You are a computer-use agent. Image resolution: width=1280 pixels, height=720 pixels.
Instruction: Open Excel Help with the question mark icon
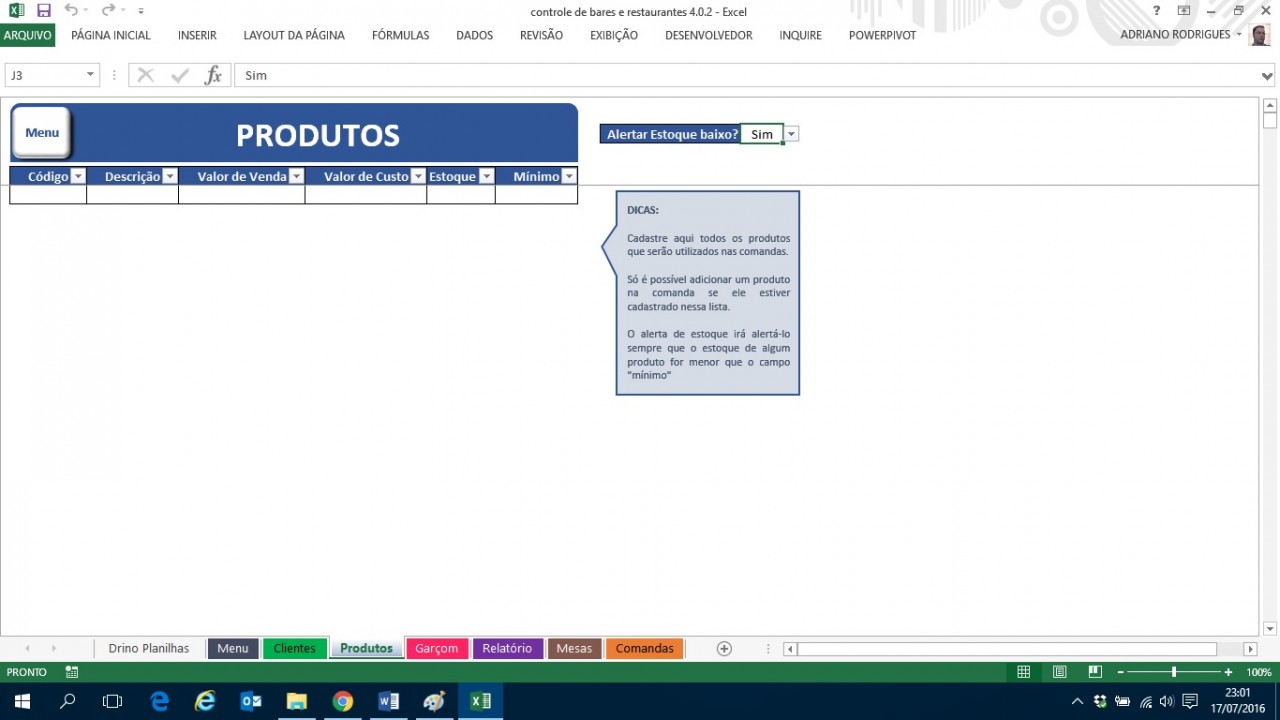pyautogui.click(x=1157, y=11)
